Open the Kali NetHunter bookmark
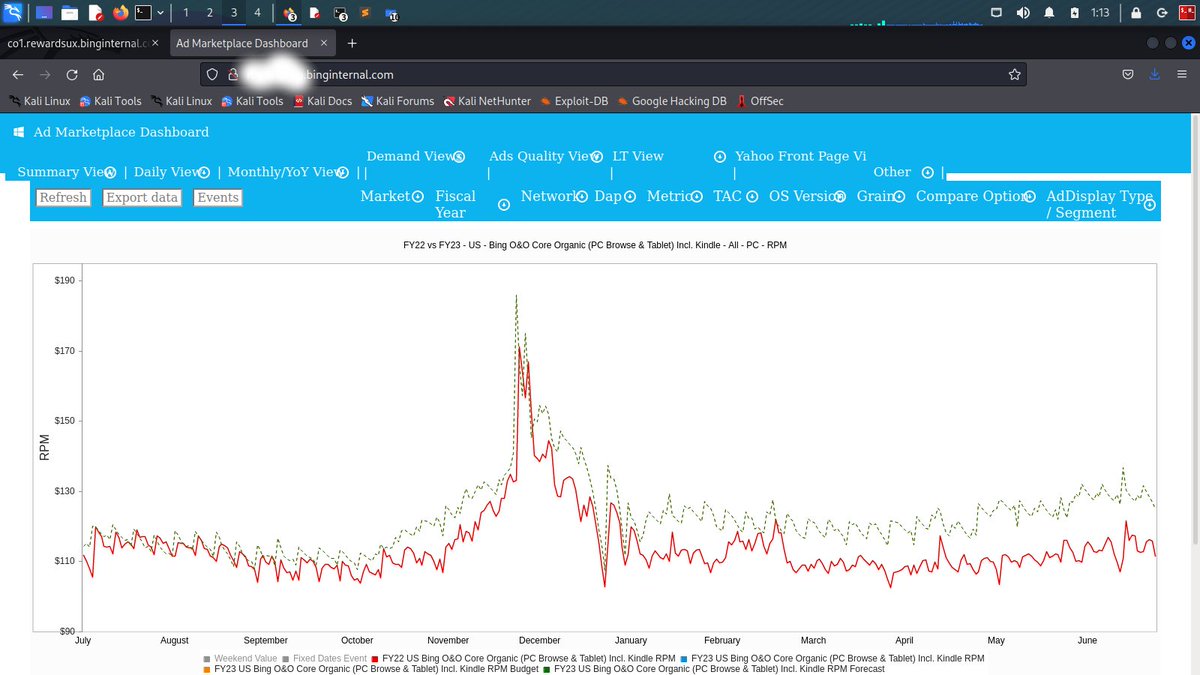Screen dimensions: 1200x675 [489, 101]
